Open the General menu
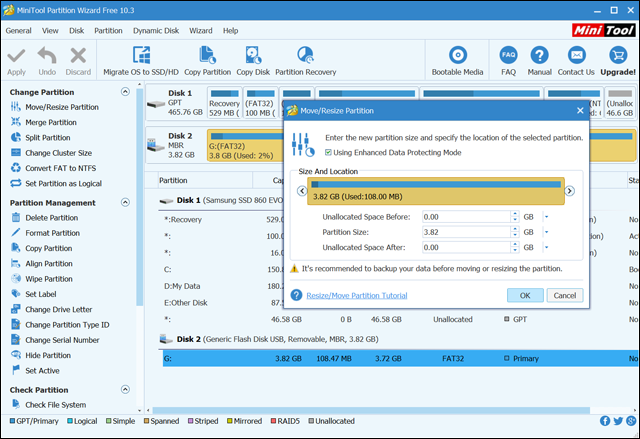The image size is (640, 439). (x=18, y=31)
